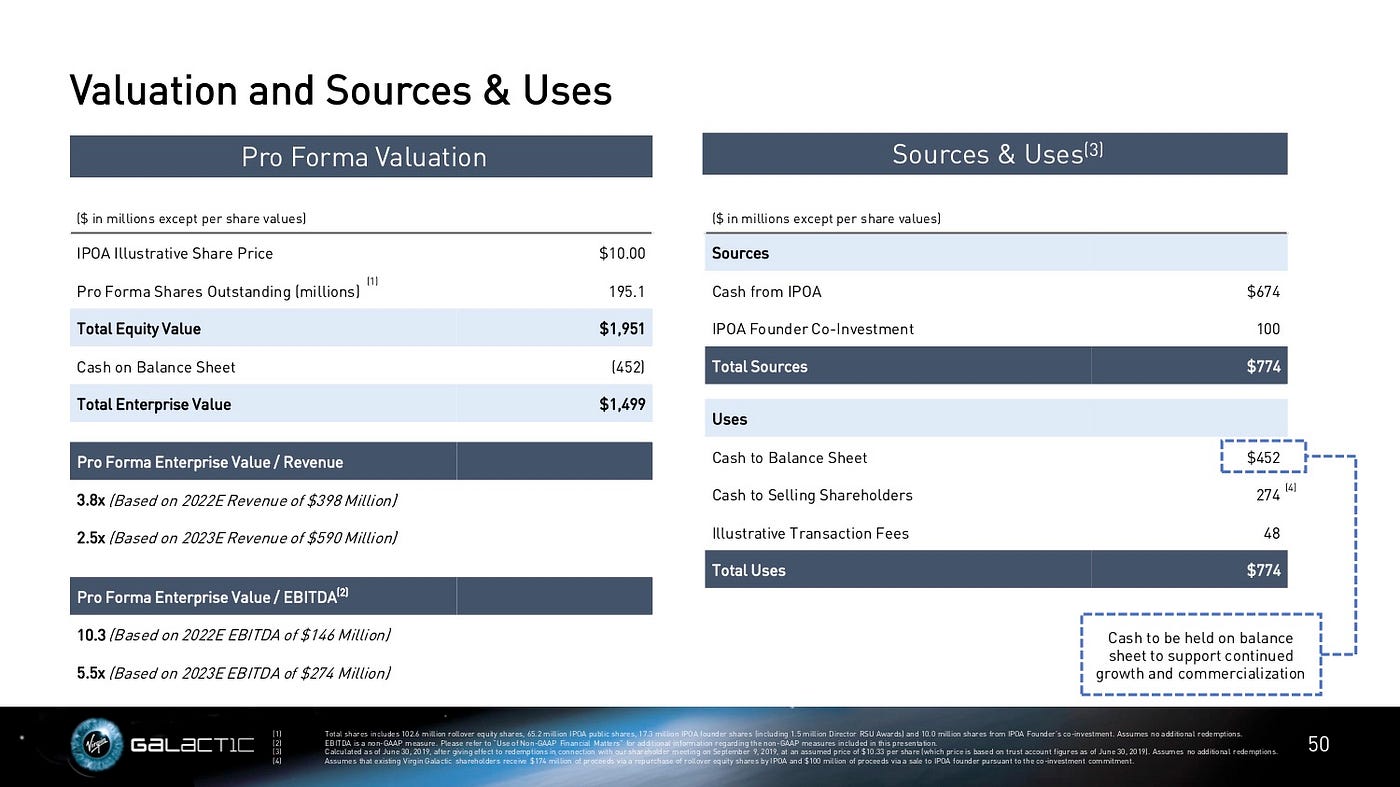Screen dimensions: 1400x787
Task: Click 'IPOA Illustrative Share Price' row label
Action: tap(175, 254)
